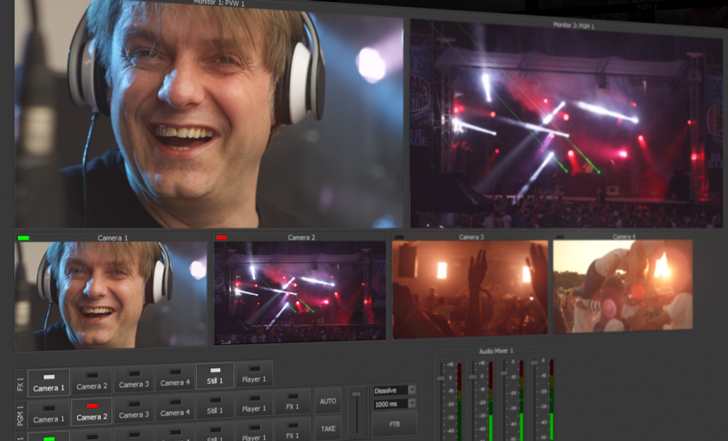This screenshot has height=441, width=728.
Task: Select Player 1 in the FX 1 row
Action: (x=254, y=374)
